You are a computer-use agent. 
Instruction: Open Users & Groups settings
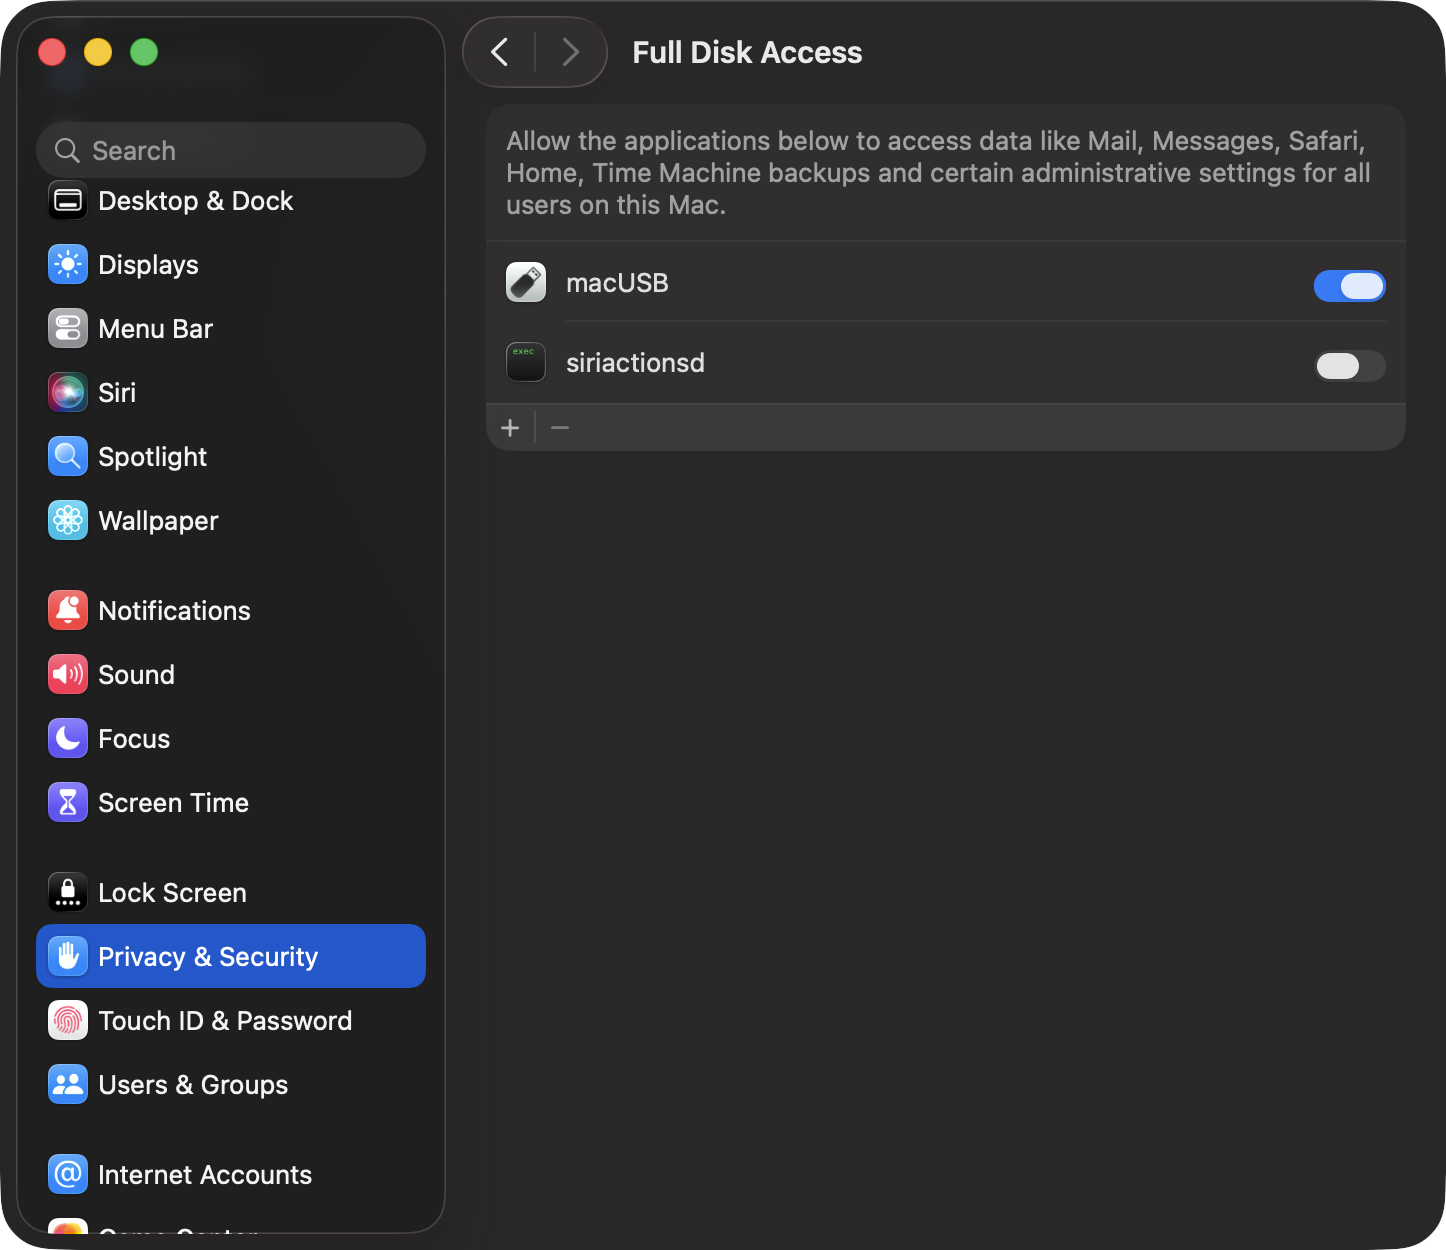231,1085
